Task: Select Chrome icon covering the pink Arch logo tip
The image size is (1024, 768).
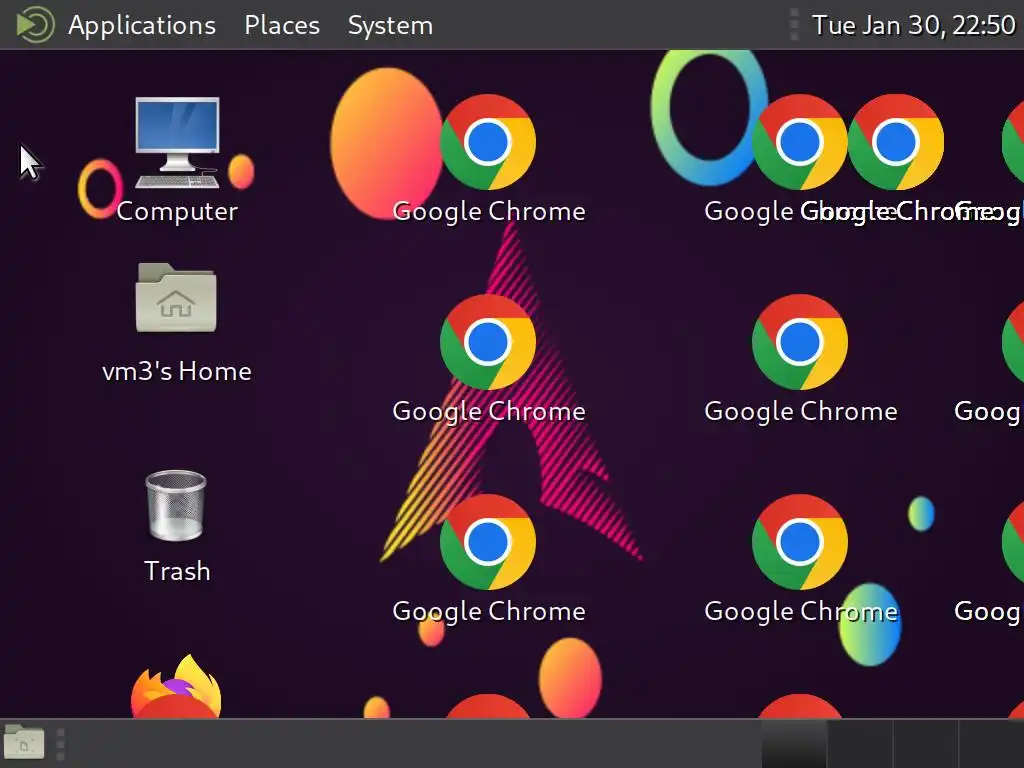Action: click(x=488, y=342)
